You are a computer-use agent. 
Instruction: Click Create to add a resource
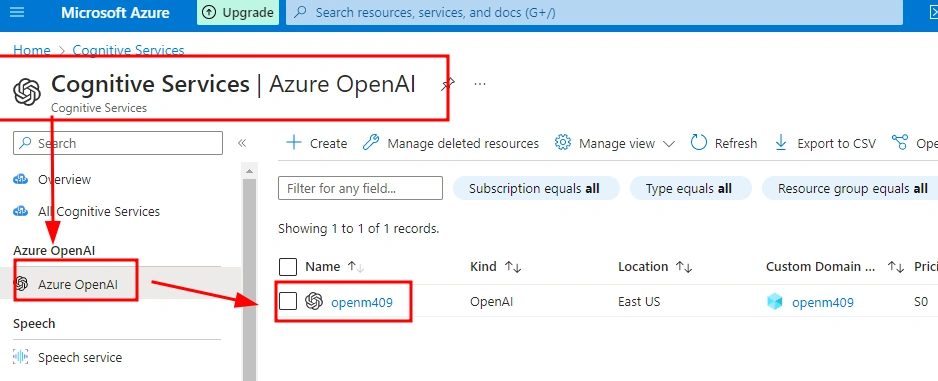316,144
